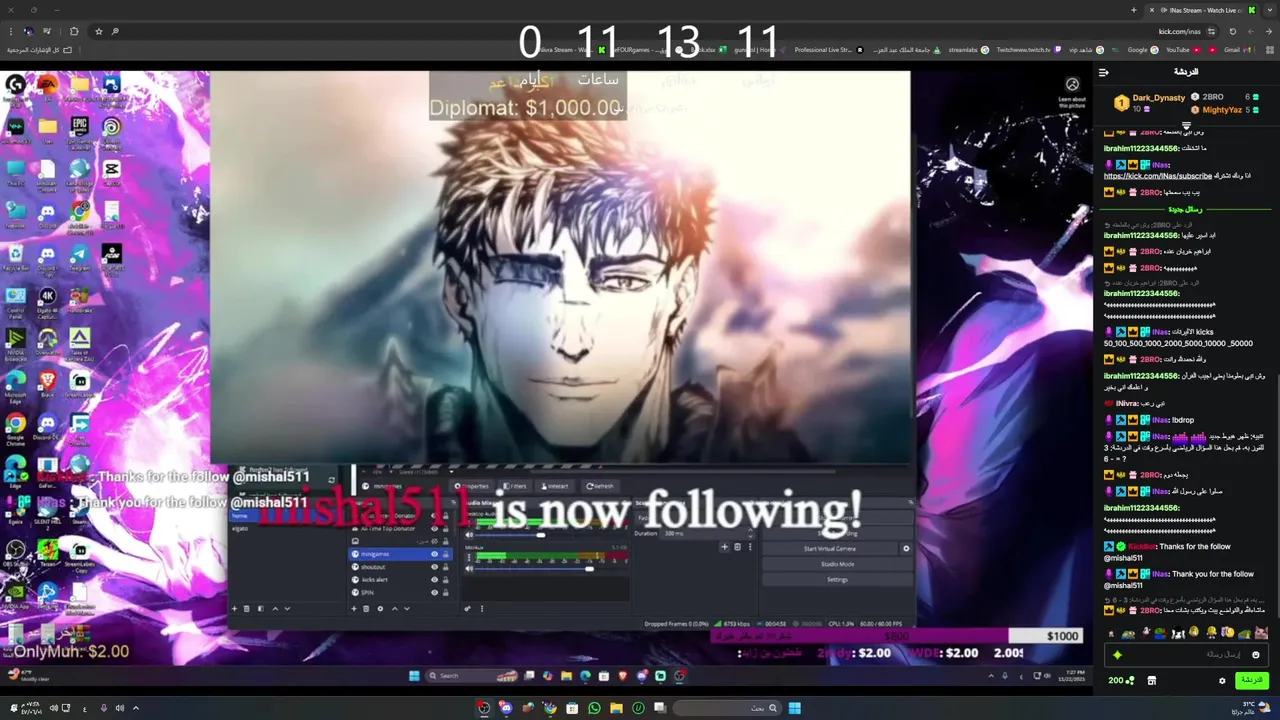The width and height of the screenshot is (1280, 720).
Task: Open audio mixer three-dot menu in OBS
Action: coord(481,608)
